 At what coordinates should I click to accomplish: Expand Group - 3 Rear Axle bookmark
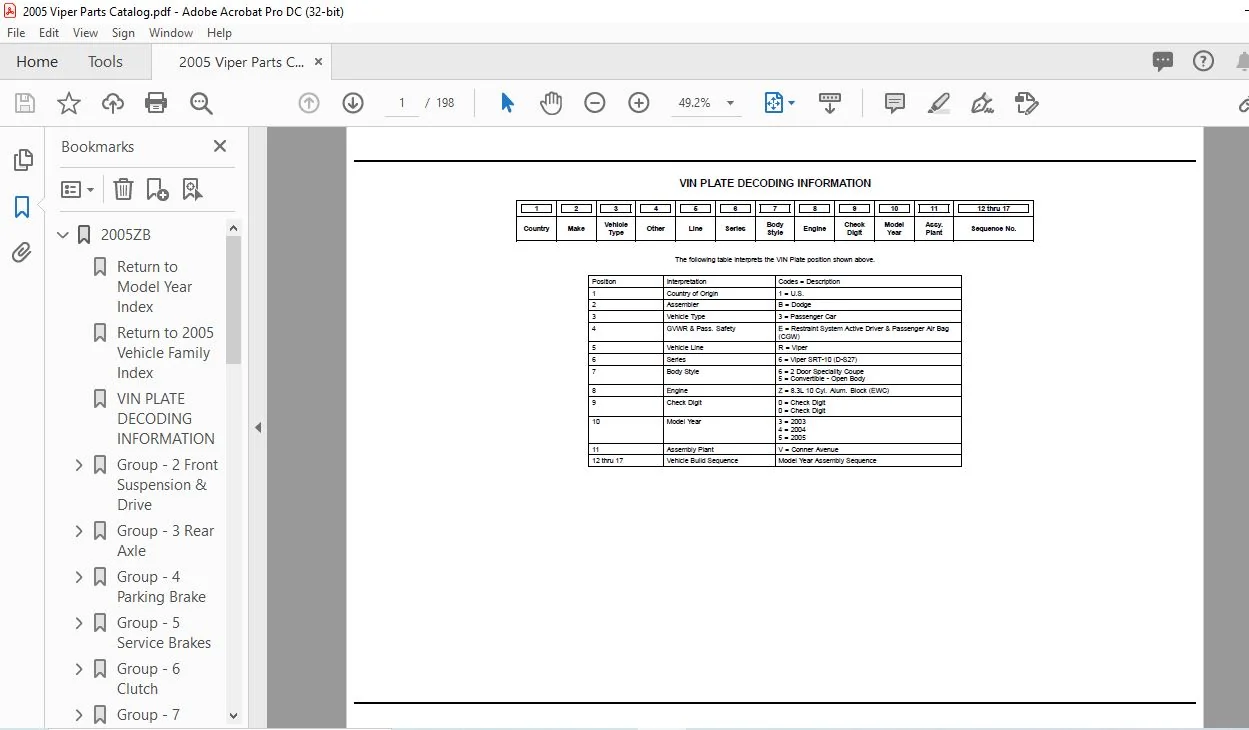[x=79, y=531]
